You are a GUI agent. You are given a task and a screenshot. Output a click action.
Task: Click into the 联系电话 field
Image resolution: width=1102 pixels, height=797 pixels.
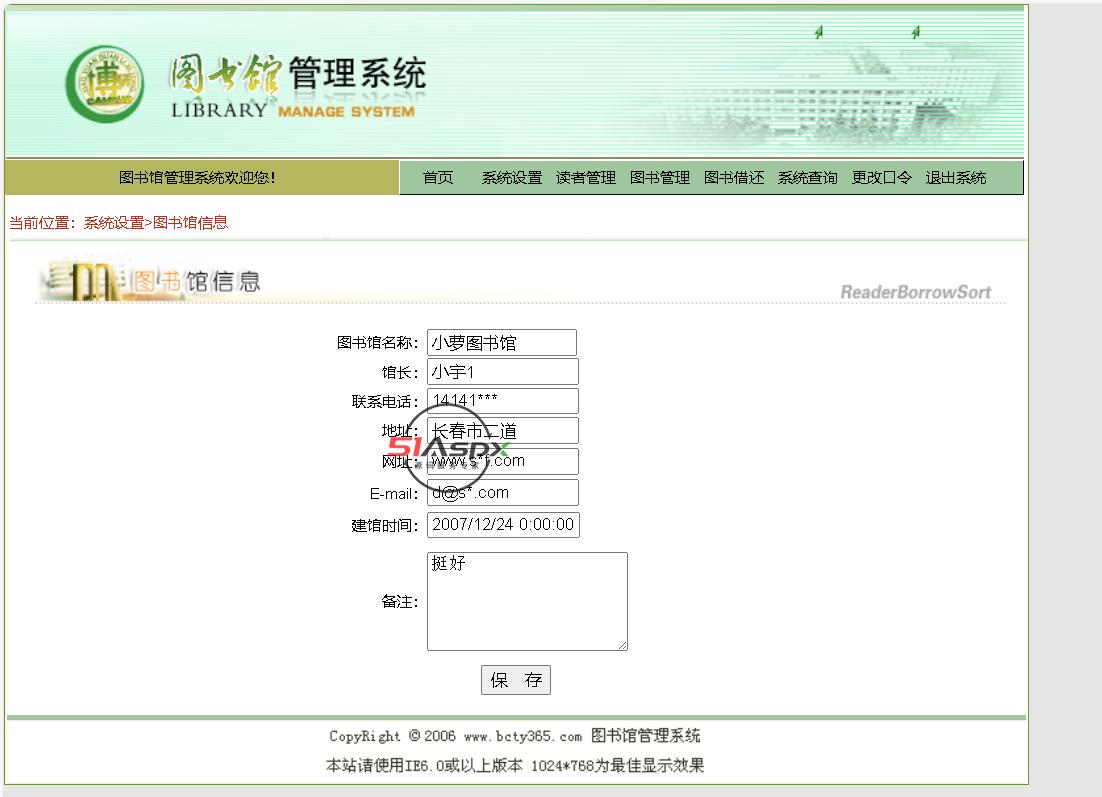pyautogui.click(x=503, y=401)
